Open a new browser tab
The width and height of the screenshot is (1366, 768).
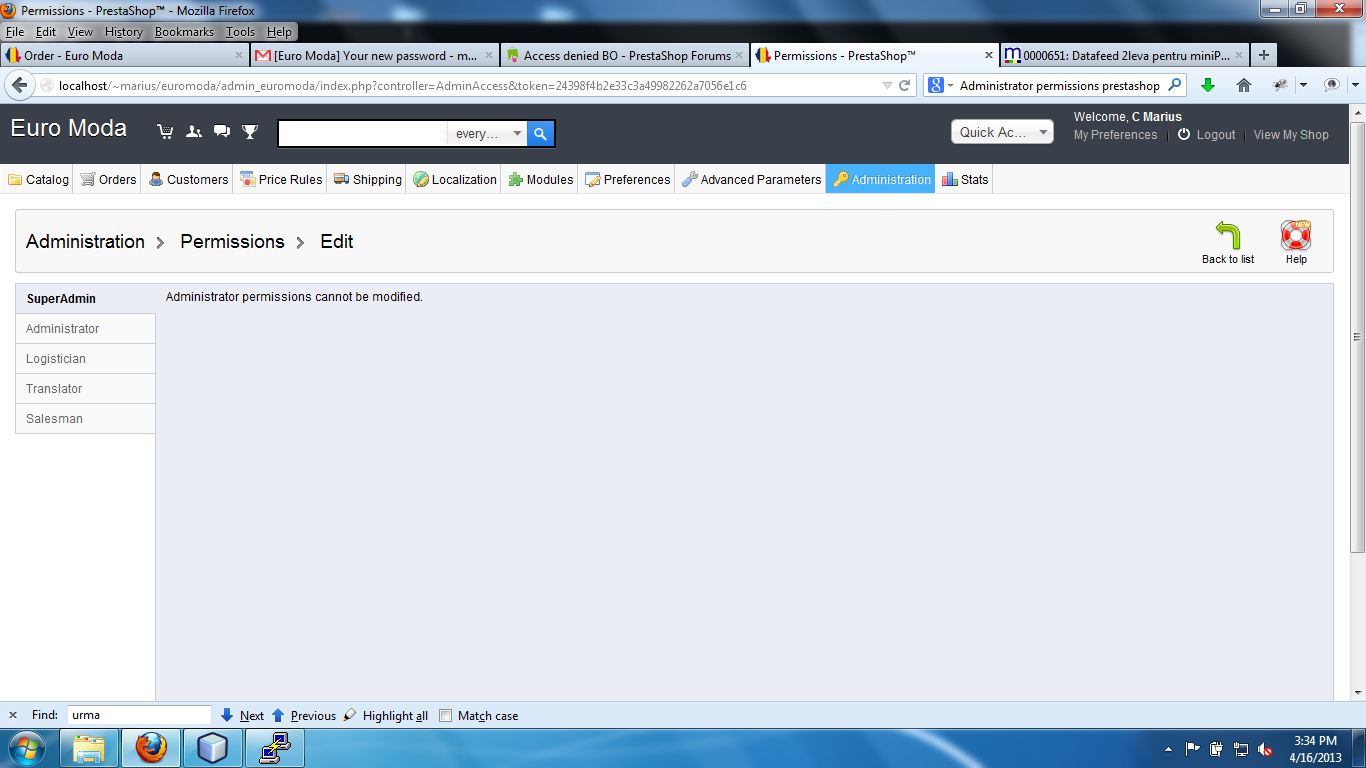(1264, 56)
